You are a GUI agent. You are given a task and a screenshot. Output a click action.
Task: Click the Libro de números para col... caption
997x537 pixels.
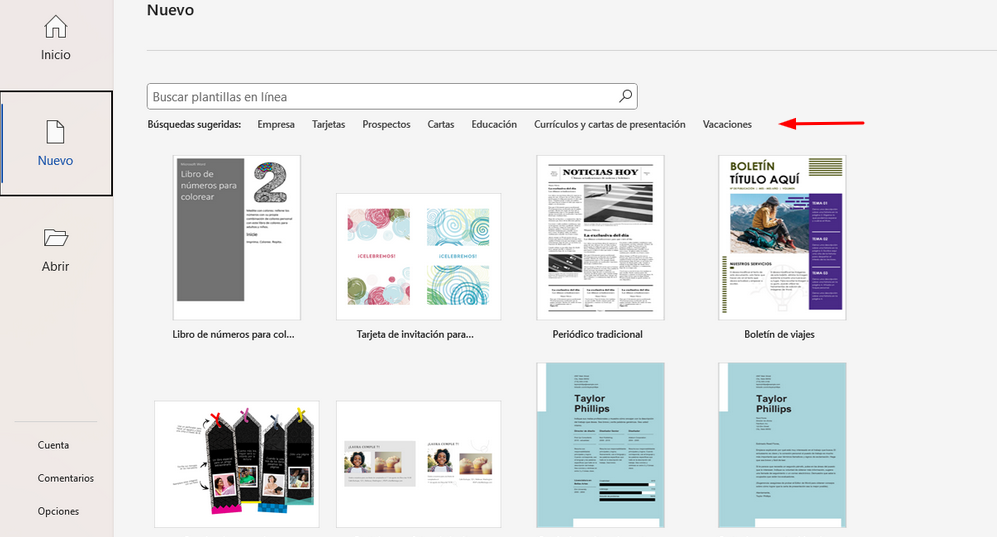233,334
